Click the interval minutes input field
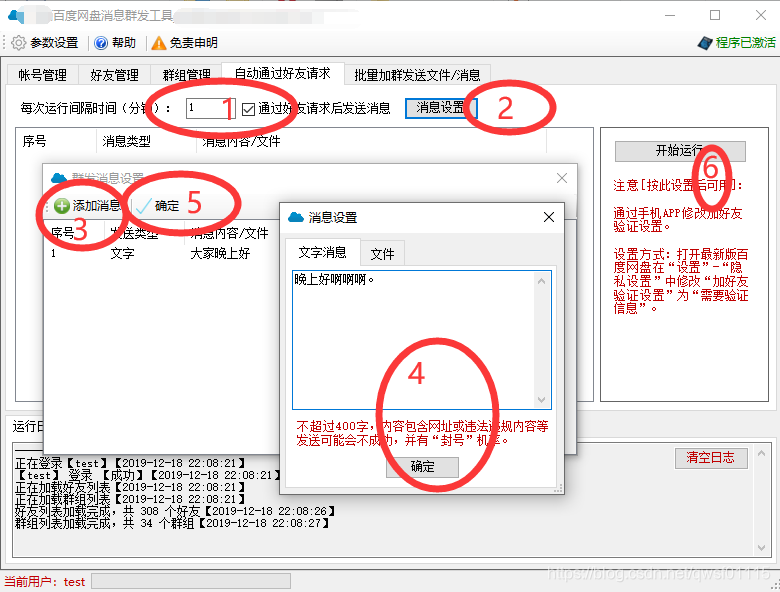 pos(210,108)
